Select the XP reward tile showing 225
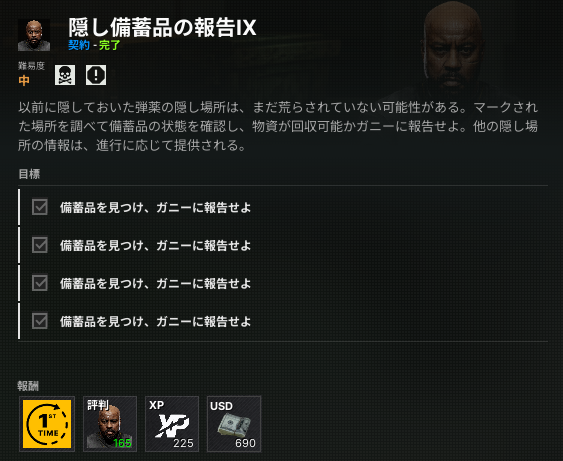The image size is (563, 461). [x=172, y=424]
